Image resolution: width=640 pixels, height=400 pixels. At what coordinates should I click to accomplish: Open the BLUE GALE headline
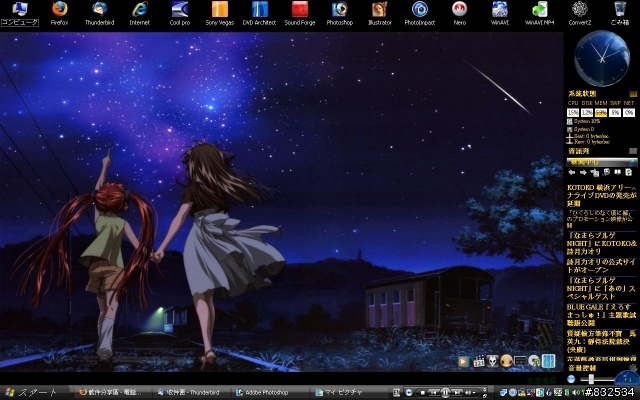tap(602, 315)
